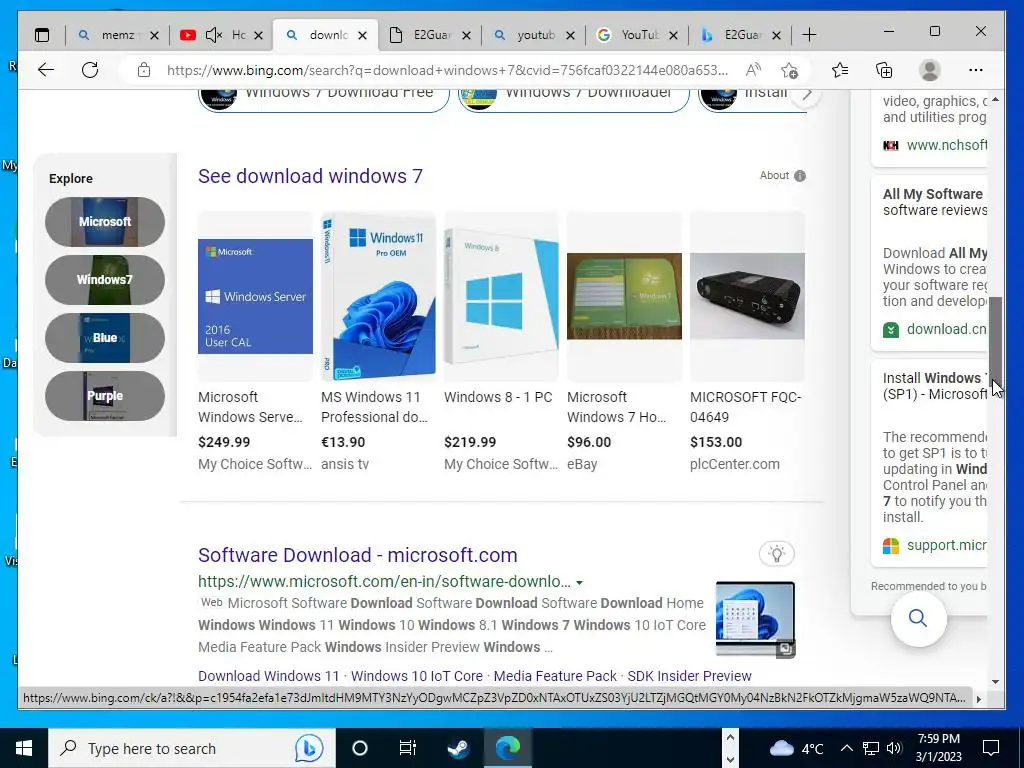Open the tab actions menu icon
The width and height of the screenshot is (1024, 768).
pyautogui.click(x=42, y=35)
